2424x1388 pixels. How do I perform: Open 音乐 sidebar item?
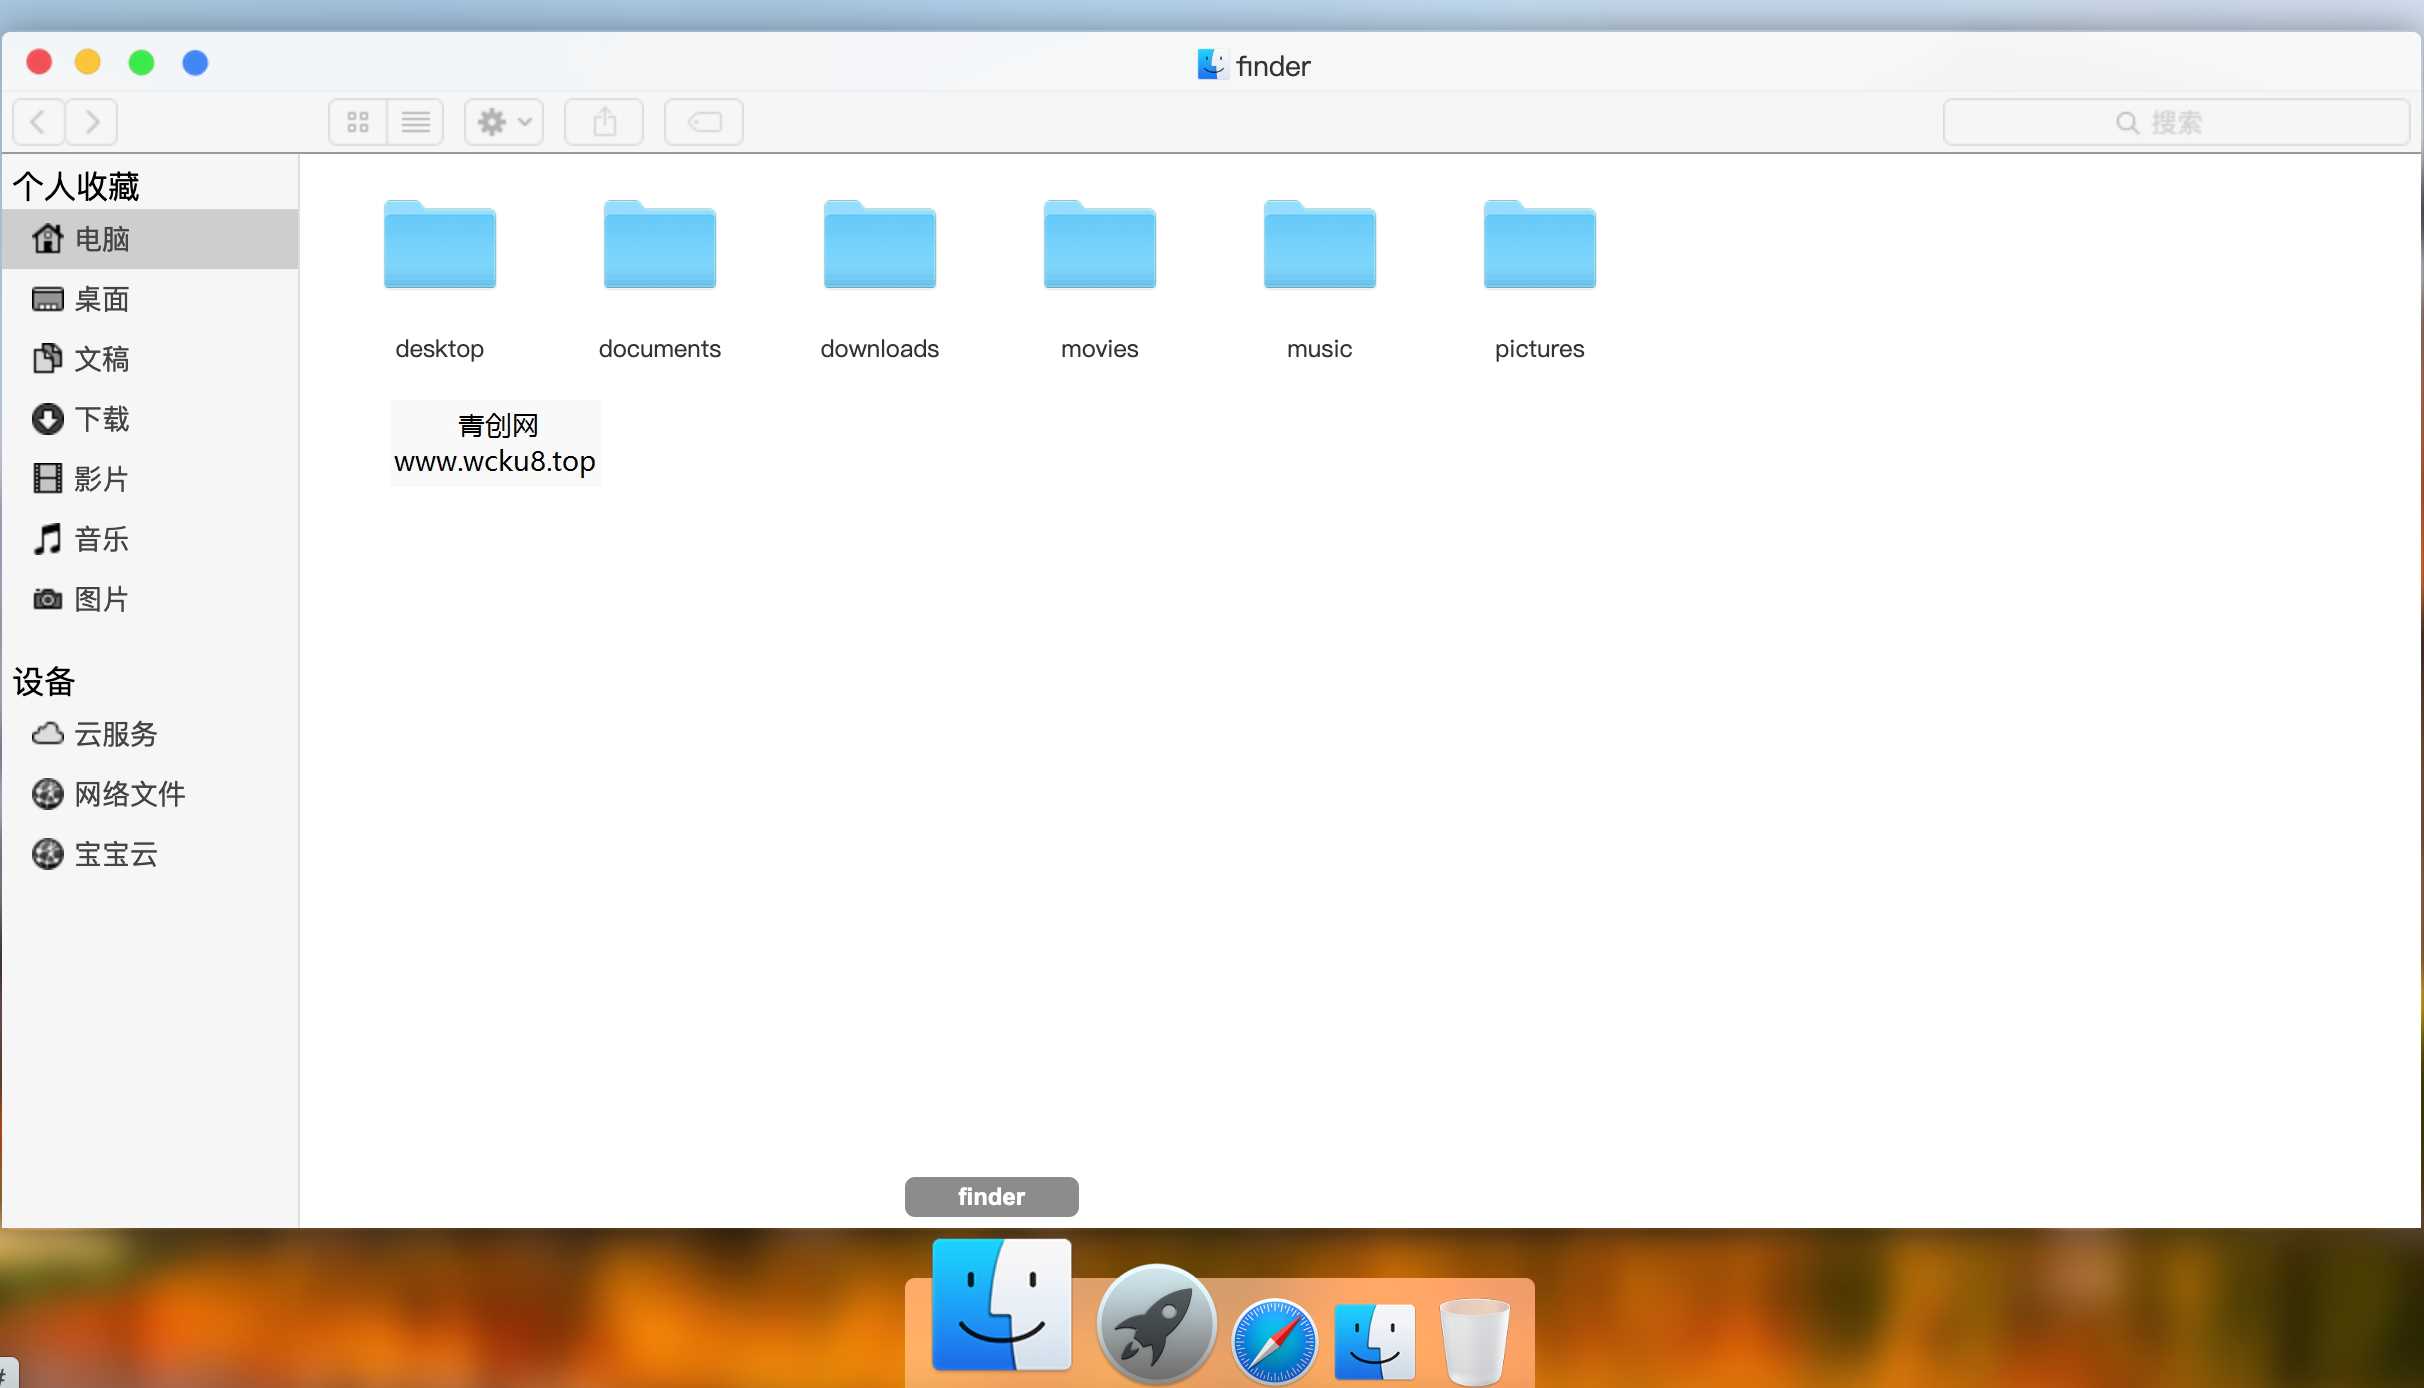click(101, 539)
